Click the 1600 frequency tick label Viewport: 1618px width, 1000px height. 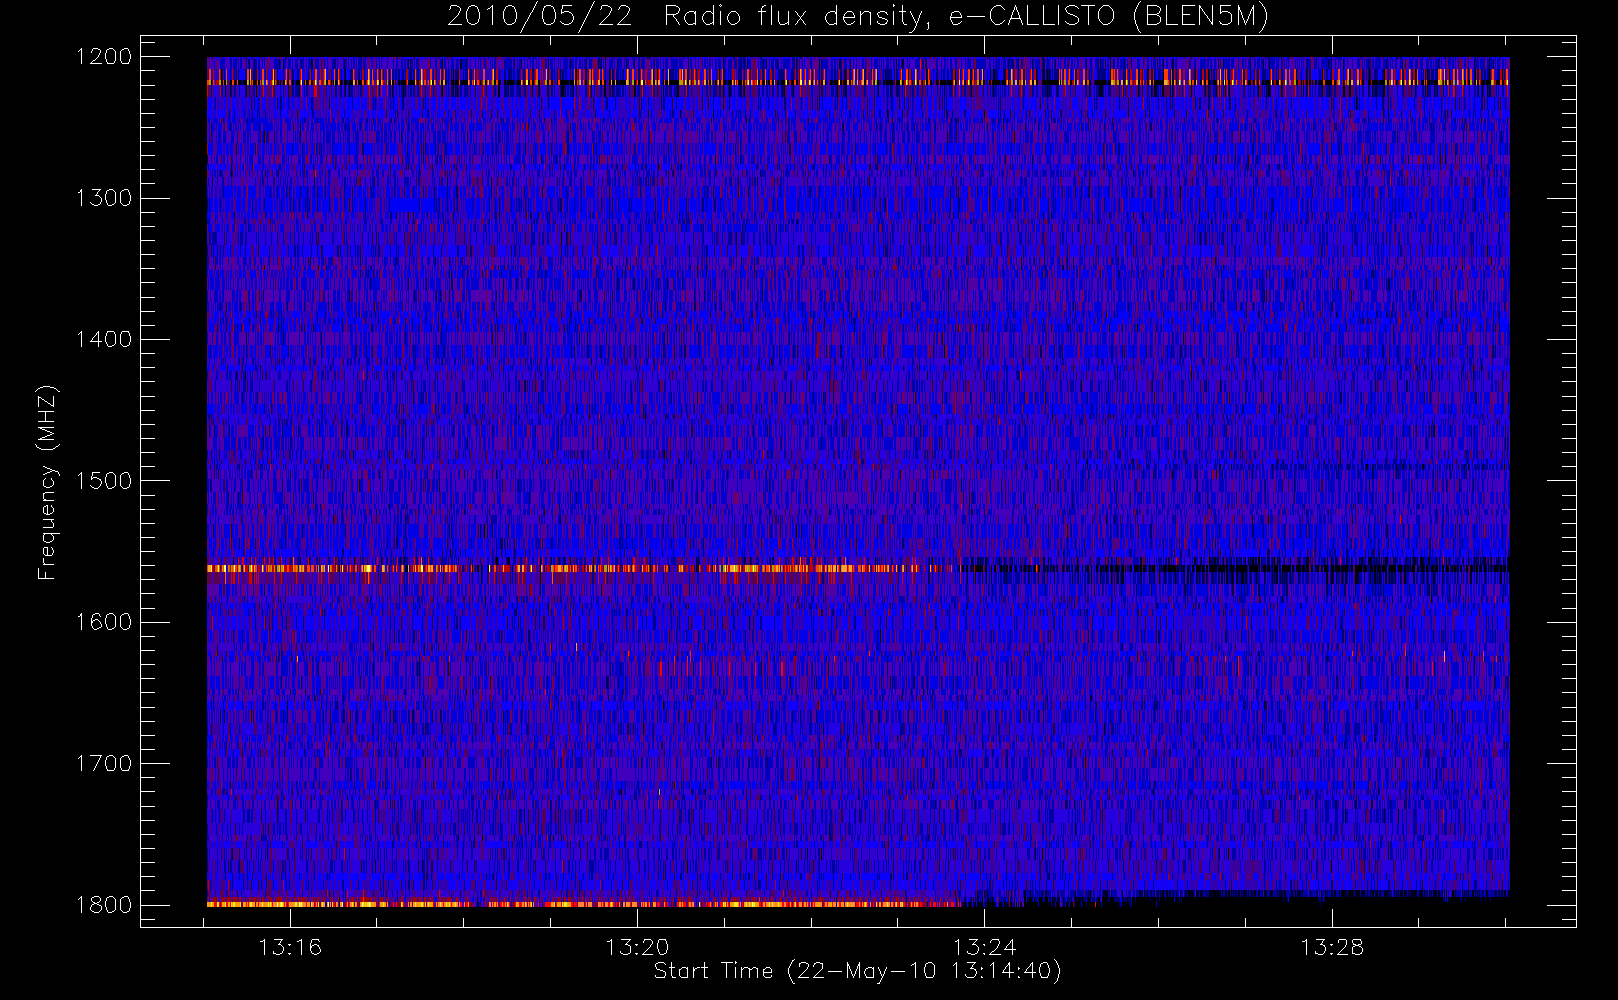click(105, 622)
